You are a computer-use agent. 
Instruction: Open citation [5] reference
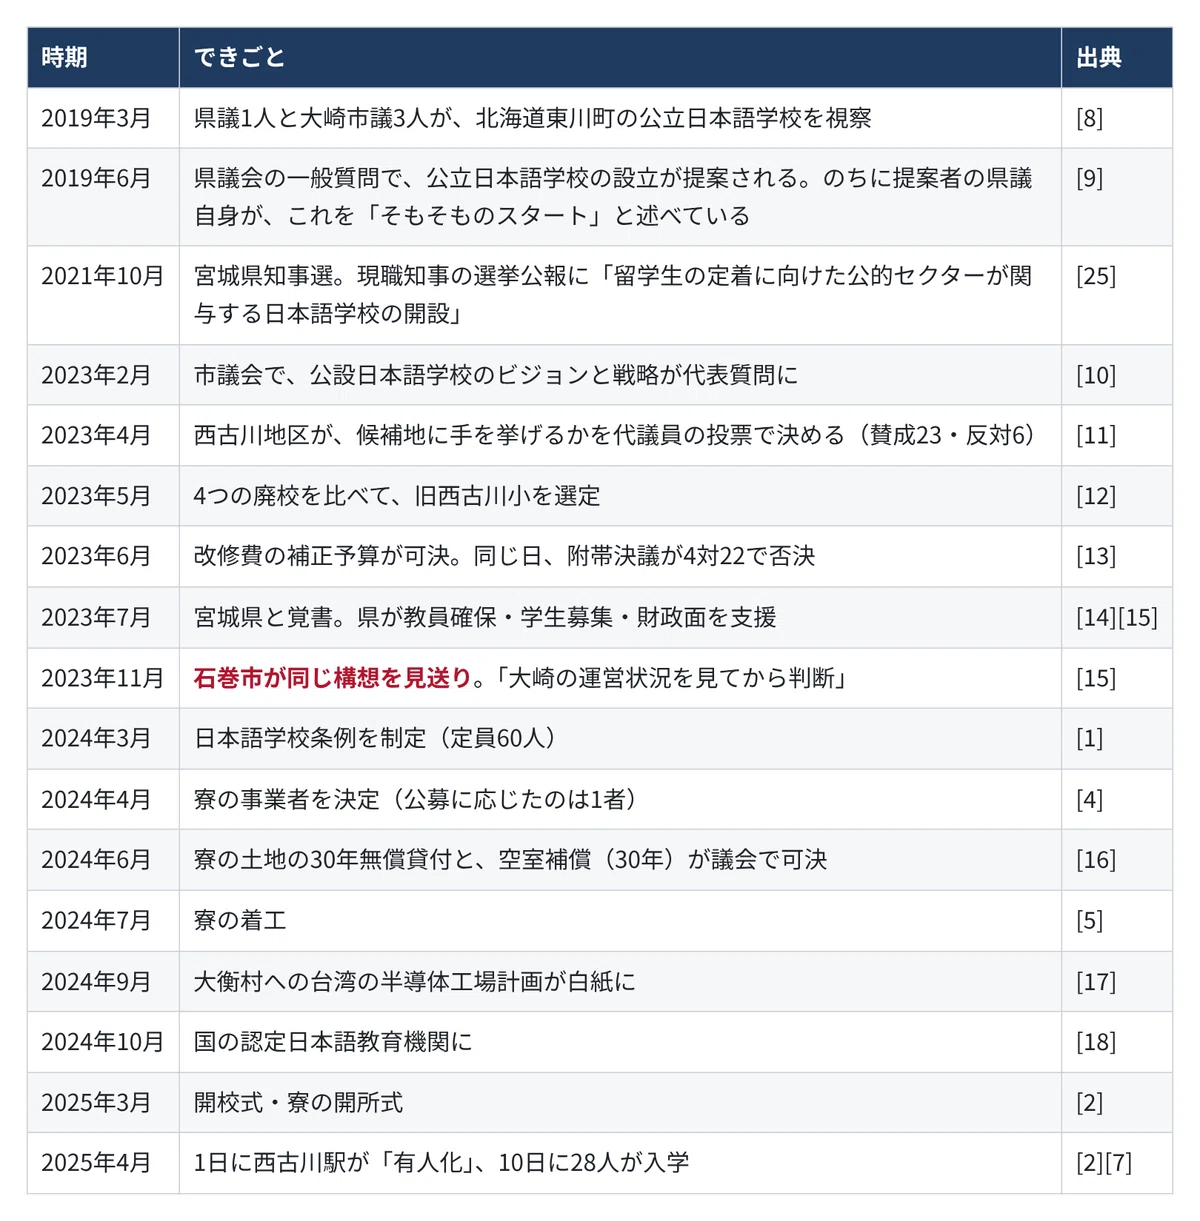1089,920
